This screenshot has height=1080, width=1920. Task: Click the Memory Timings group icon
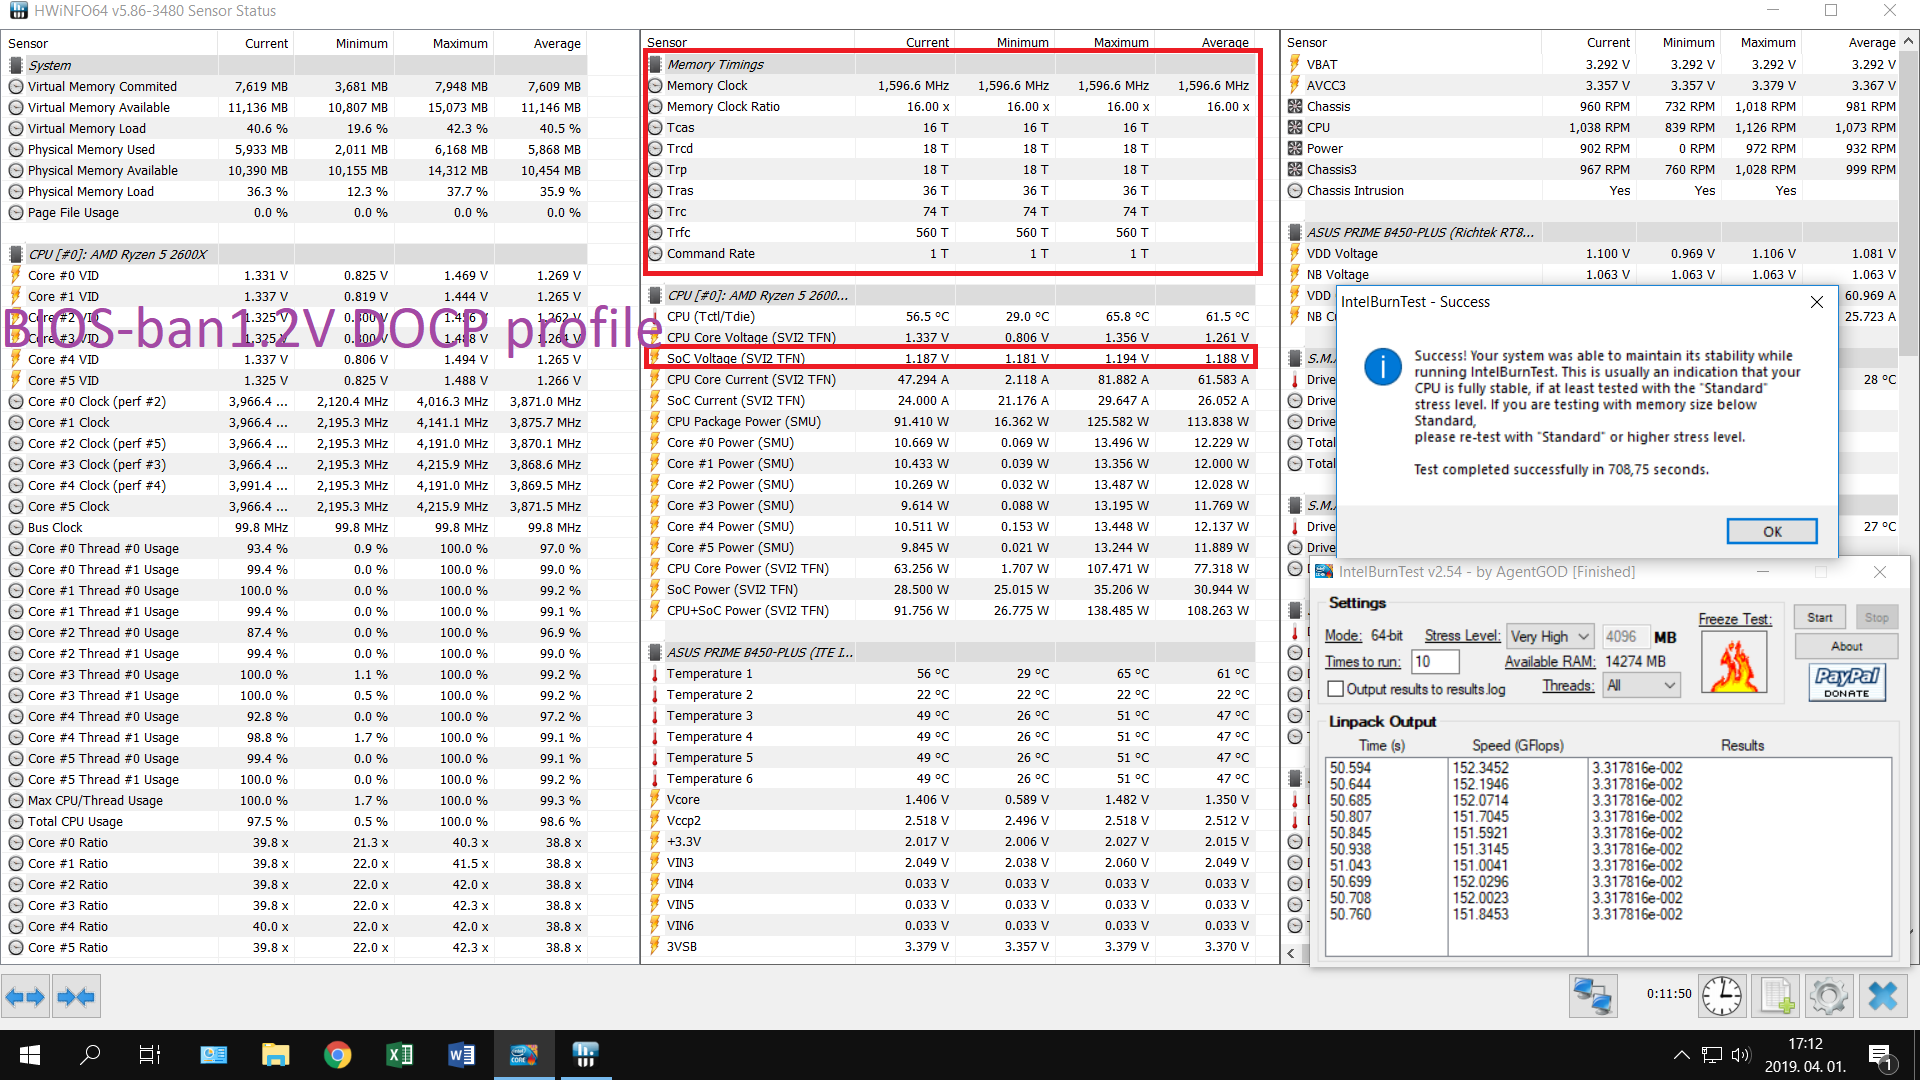click(x=656, y=64)
